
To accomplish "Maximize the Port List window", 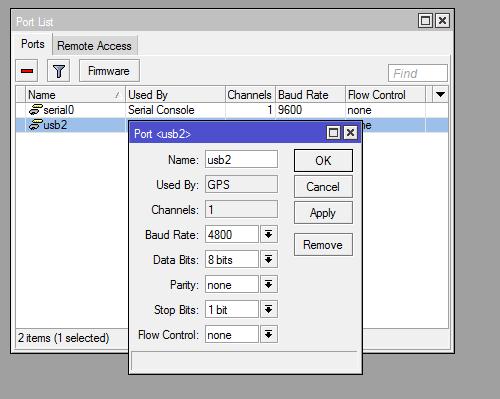I will click(x=426, y=21).
